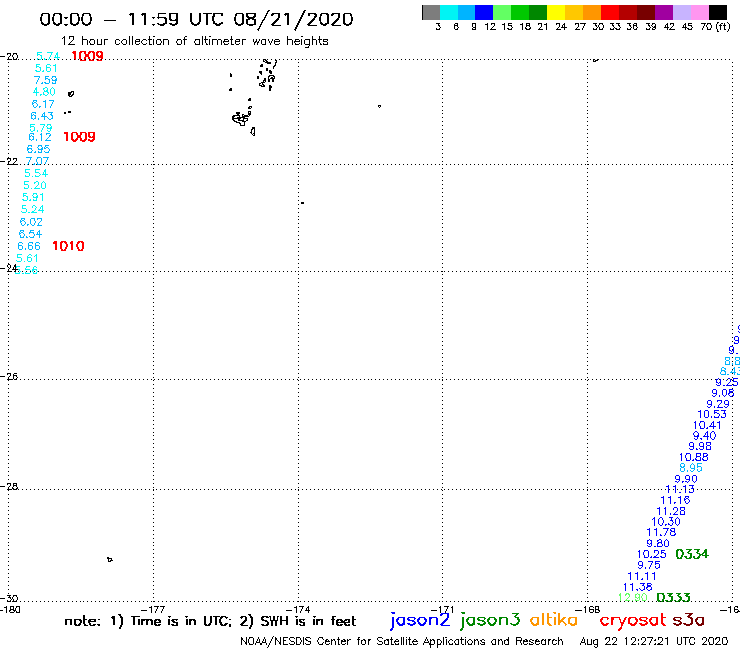The image size is (740, 650).
Task: Click the green '0333' time label
Action: [673, 597]
